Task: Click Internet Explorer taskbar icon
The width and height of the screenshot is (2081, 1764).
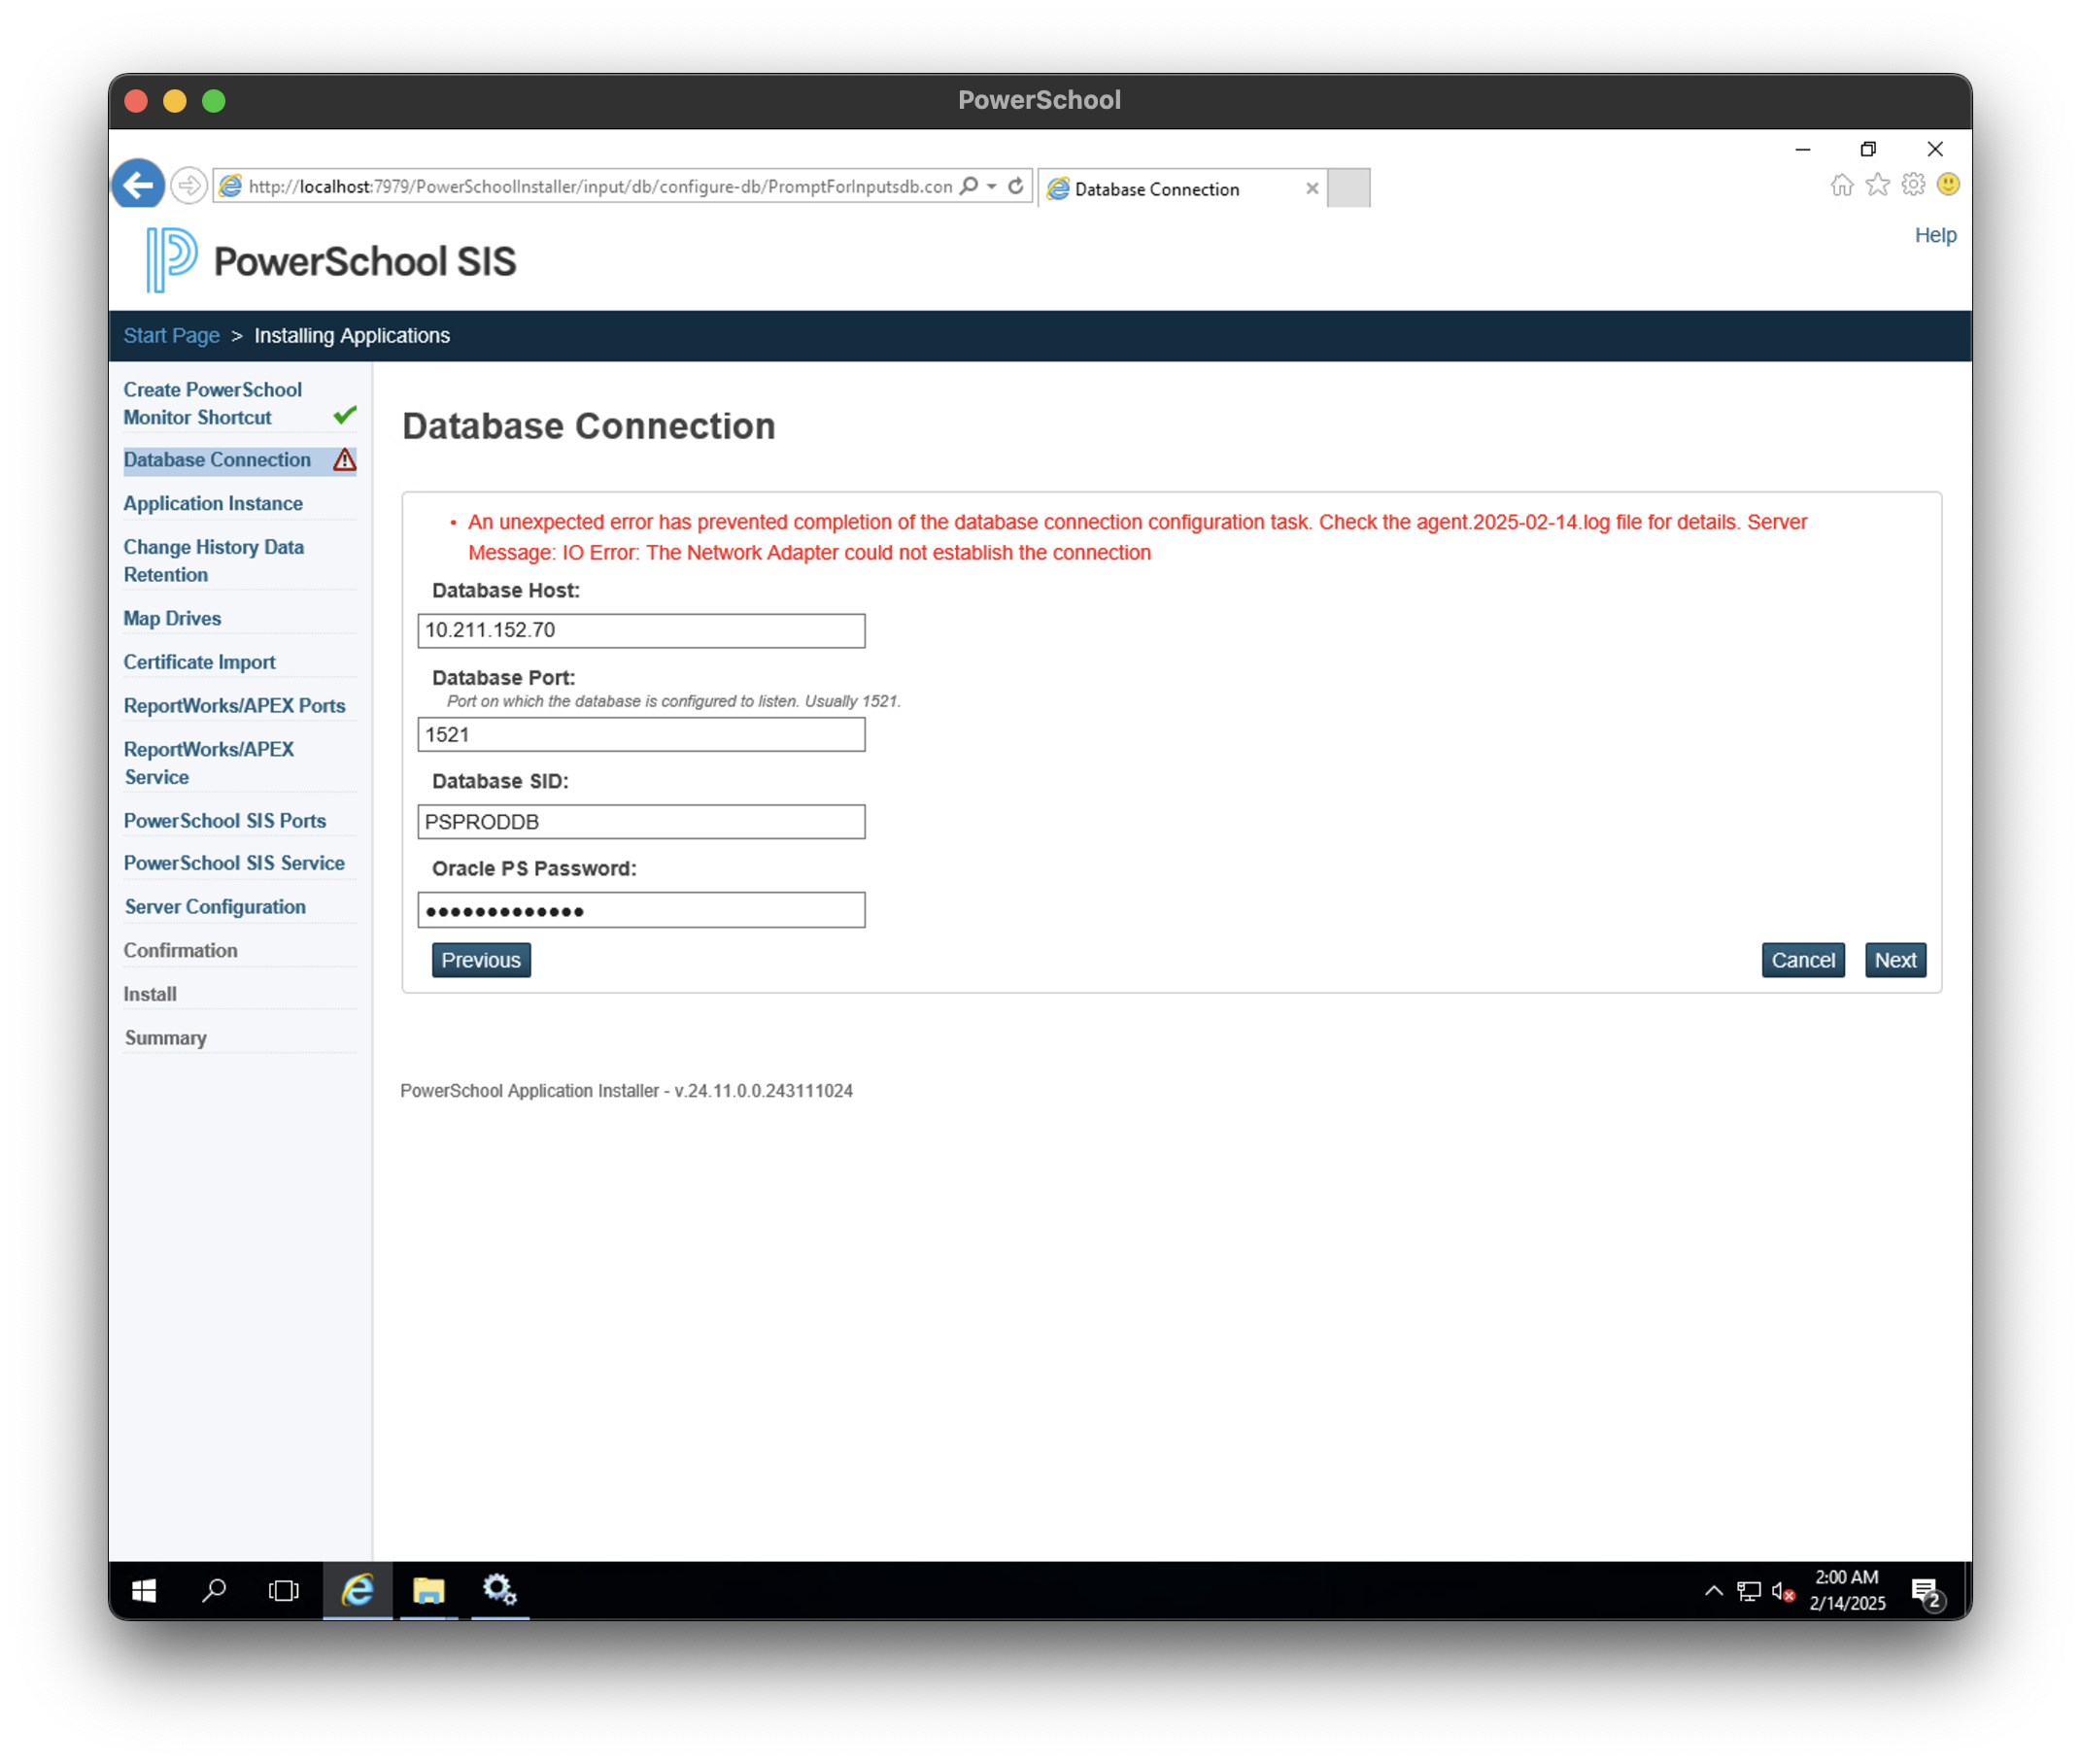Action: coord(357,1591)
